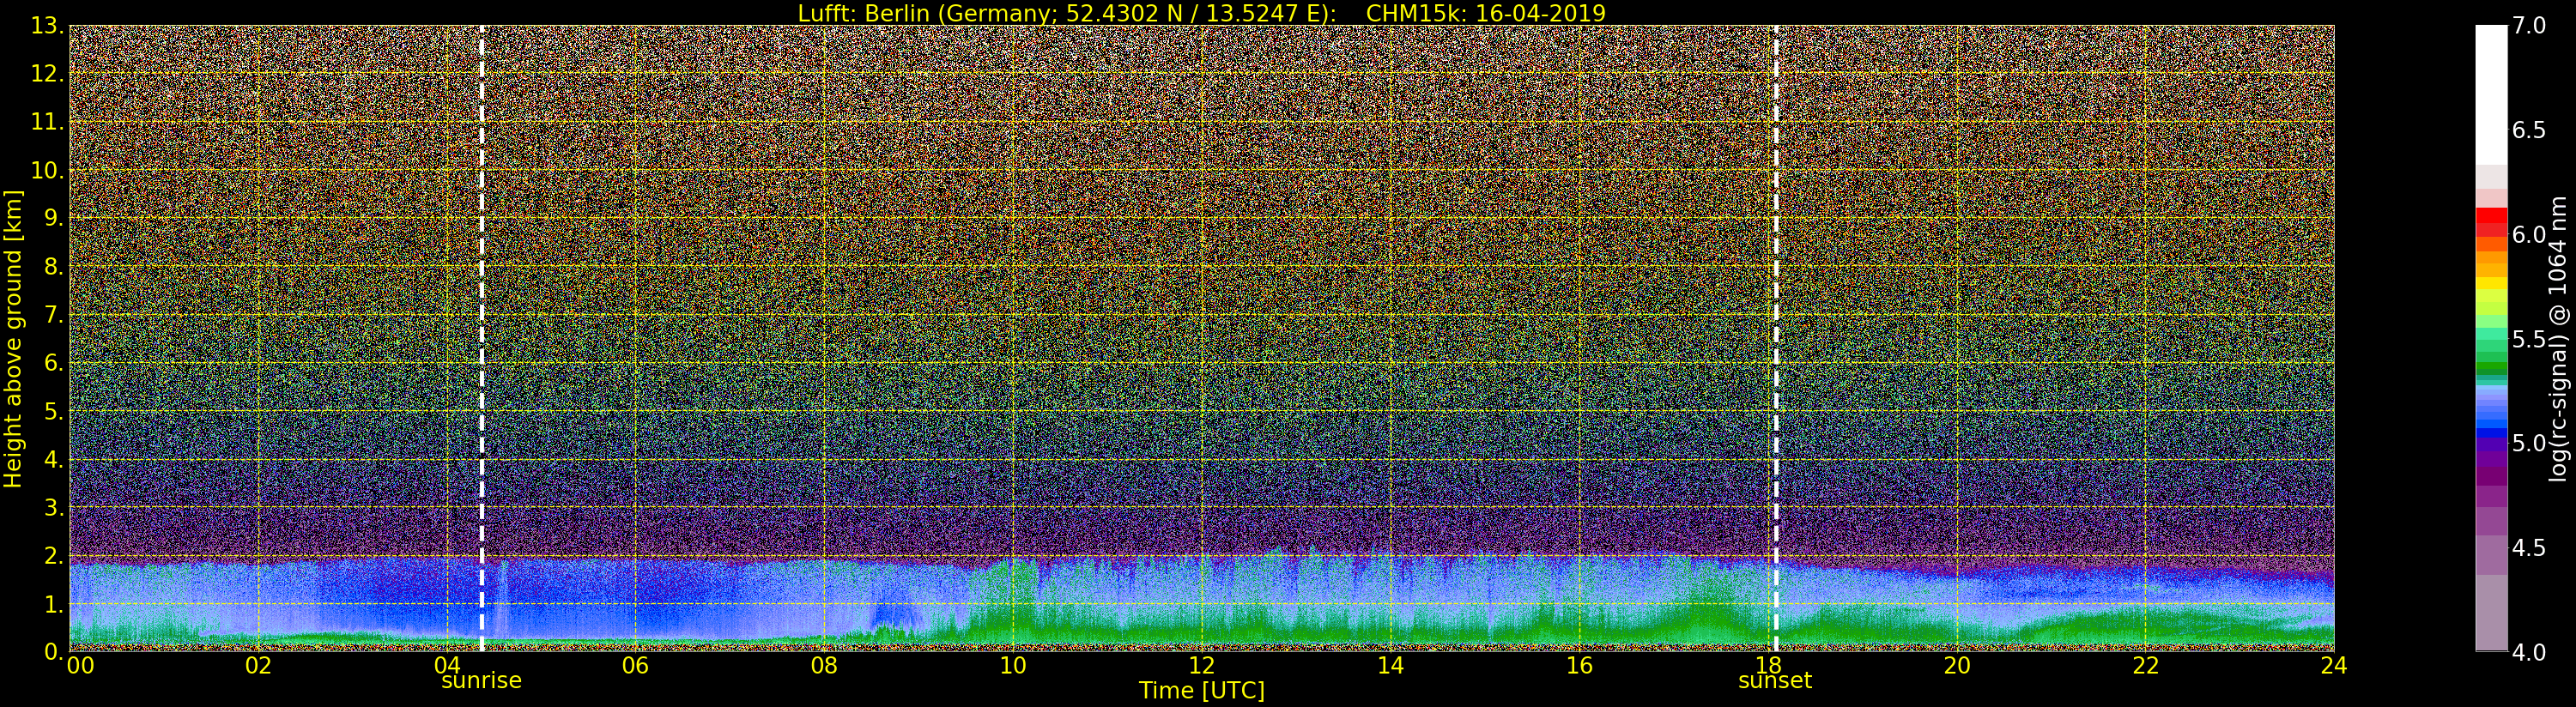This screenshot has height=707, width=2576.
Task: Click the '6.' tick on the height axis
Action: [x=54, y=363]
